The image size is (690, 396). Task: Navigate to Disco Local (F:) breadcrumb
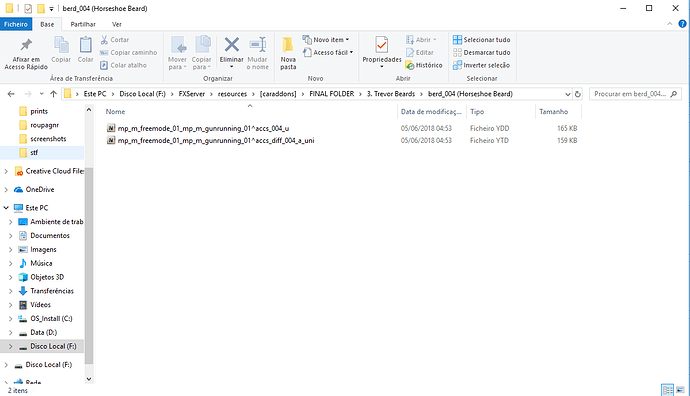[x=143, y=94]
